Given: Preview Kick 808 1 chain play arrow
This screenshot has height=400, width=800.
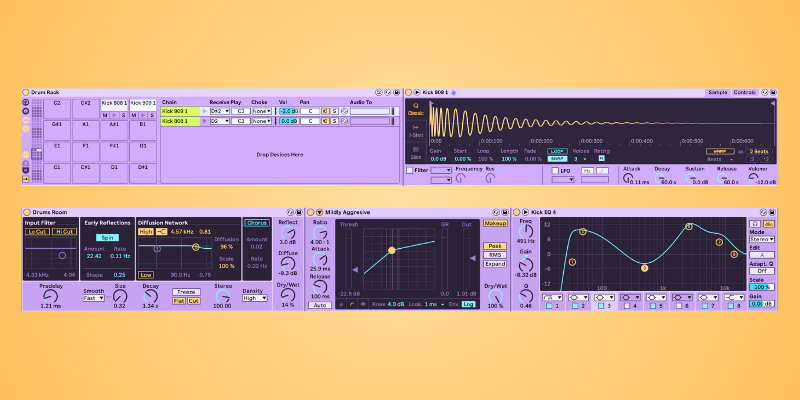Looking at the screenshot, I should pos(205,121).
